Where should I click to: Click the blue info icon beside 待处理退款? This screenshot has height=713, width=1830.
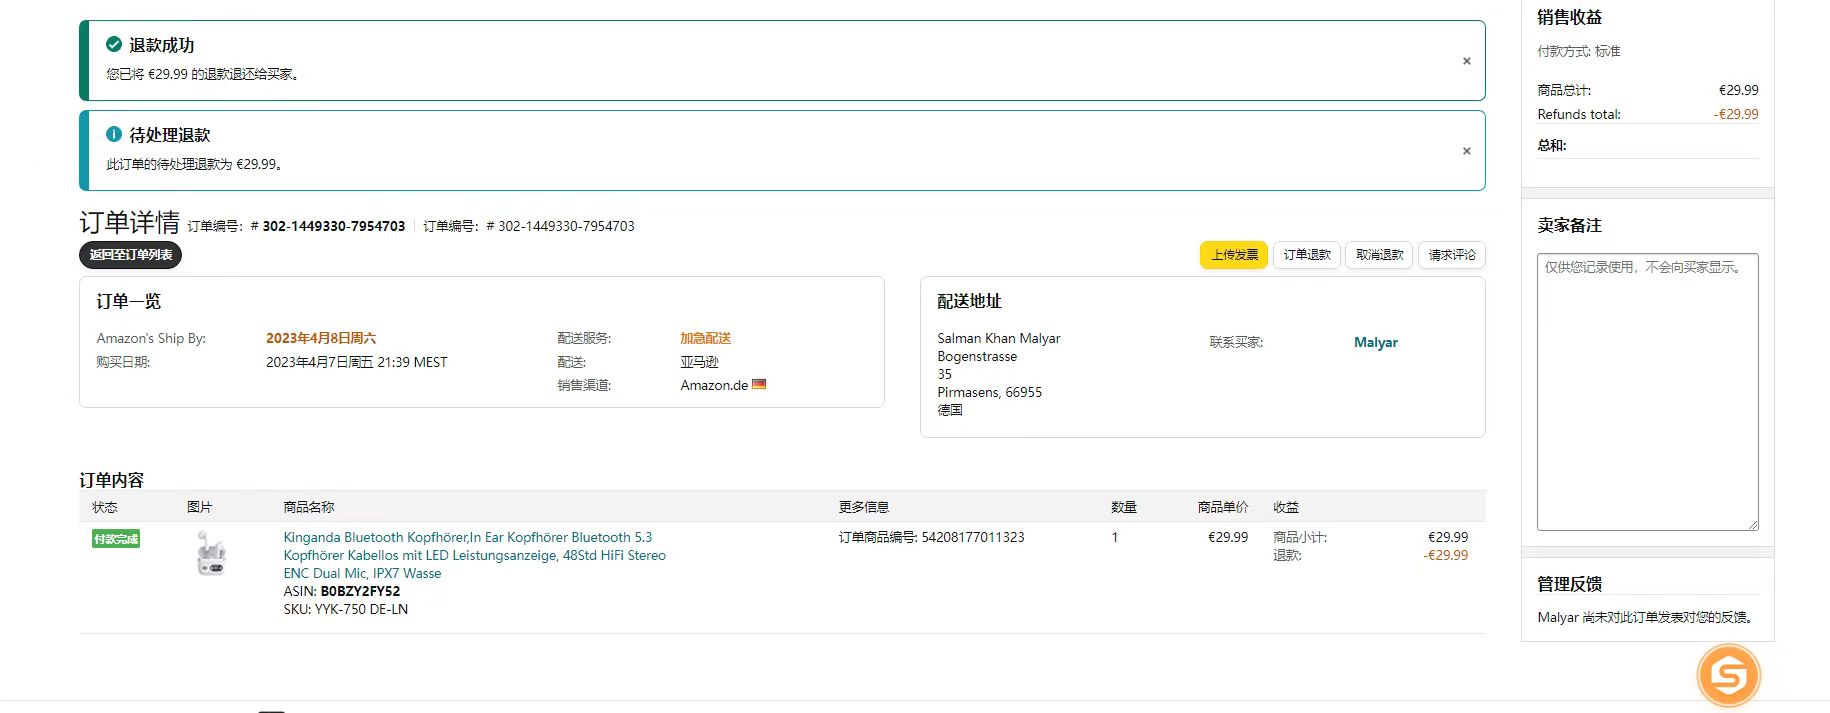coord(114,134)
